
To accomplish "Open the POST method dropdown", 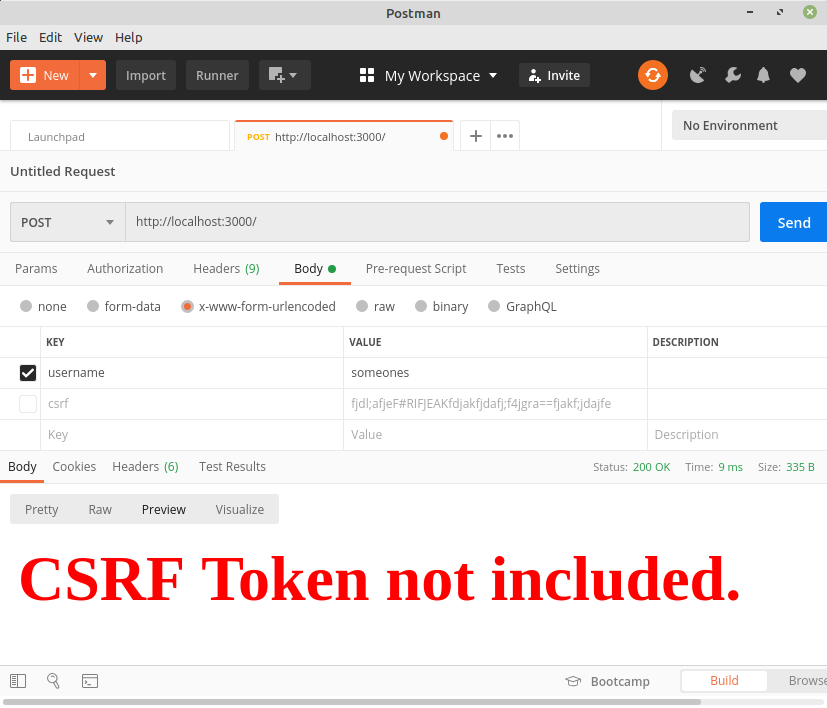I will tap(68, 222).
